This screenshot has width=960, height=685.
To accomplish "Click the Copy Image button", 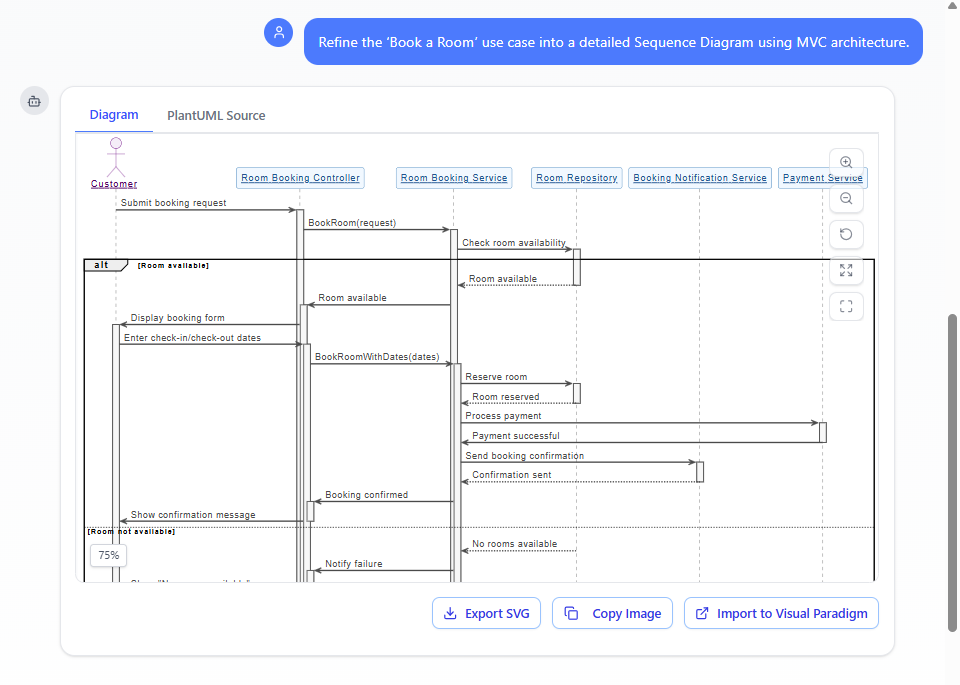I will click(612, 614).
